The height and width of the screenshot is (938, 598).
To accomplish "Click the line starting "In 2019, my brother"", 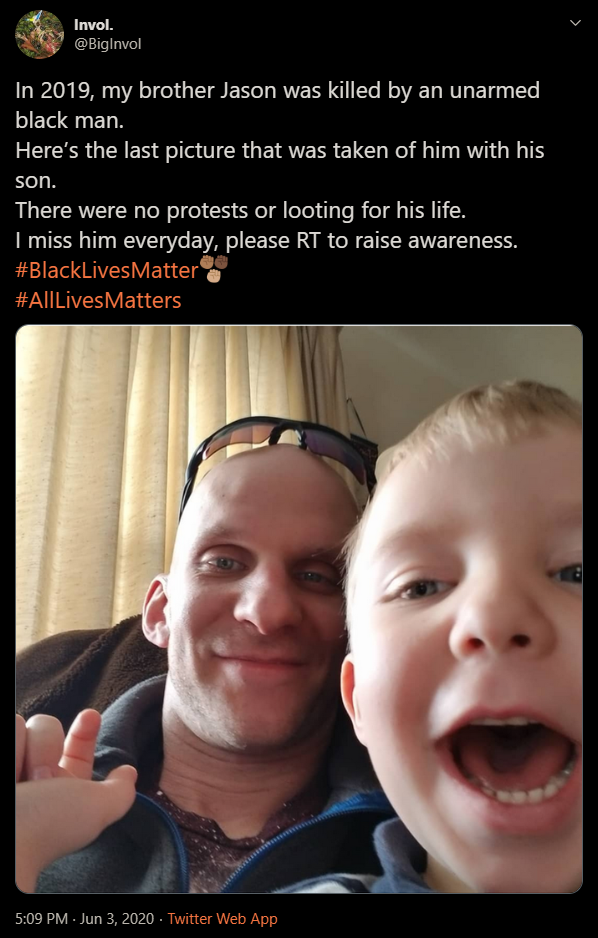I will pyautogui.click(x=277, y=91).
